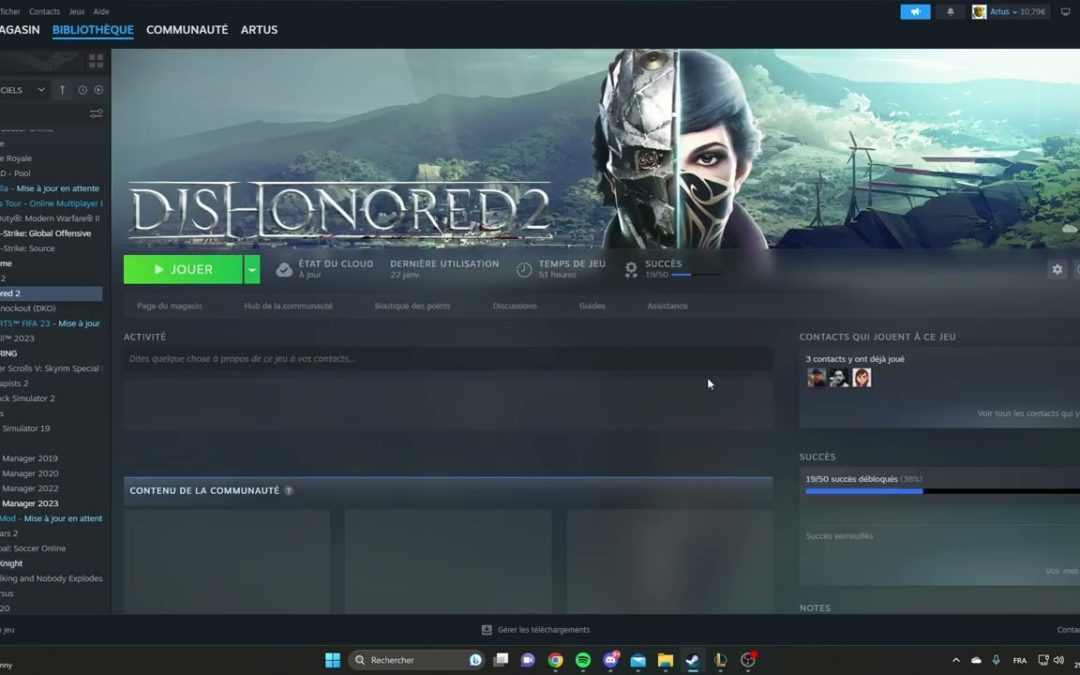Viewport: 1080px width, 675px height.
Task: Open Discord from the taskbar
Action: 611,660
